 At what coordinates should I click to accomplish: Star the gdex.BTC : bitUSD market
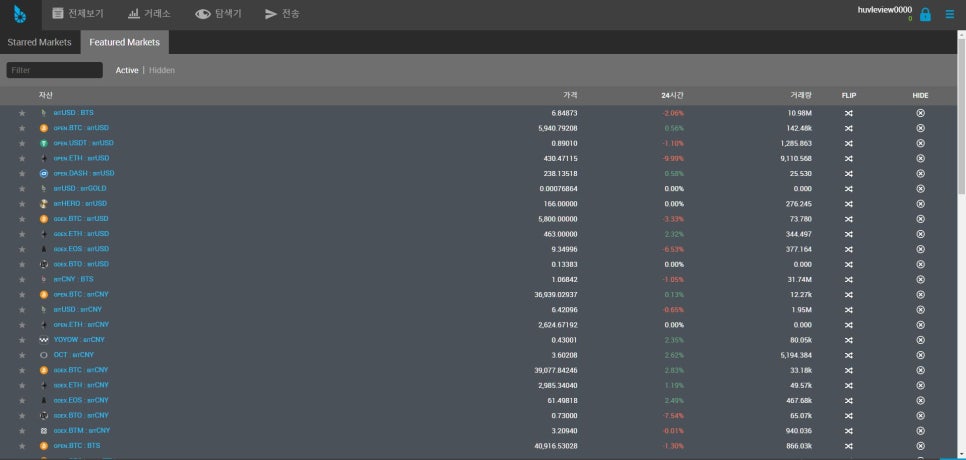pyautogui.click(x=22, y=219)
